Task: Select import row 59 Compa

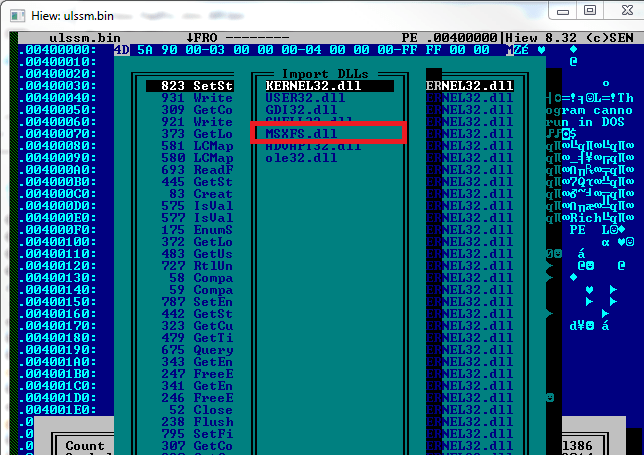Action: (x=201, y=290)
